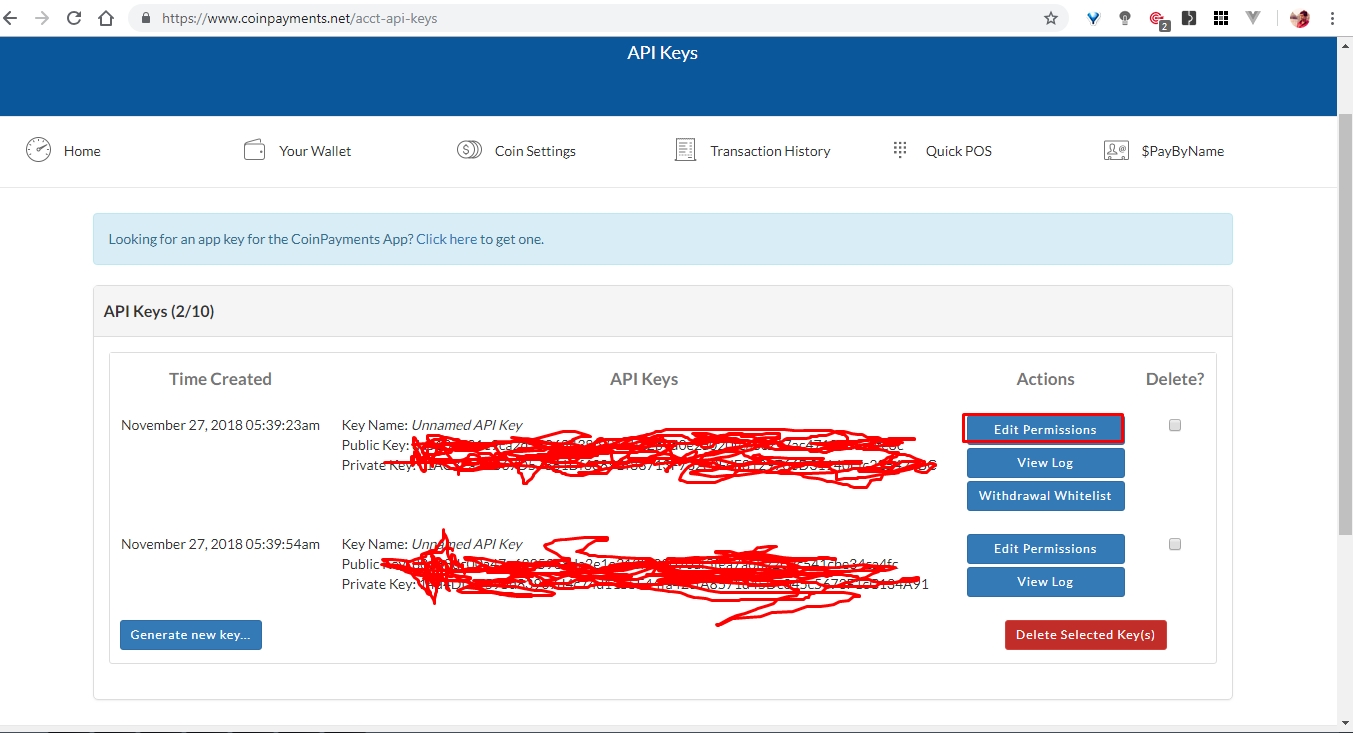
Task: Follow the 'Click here' app key link
Action: (446, 239)
